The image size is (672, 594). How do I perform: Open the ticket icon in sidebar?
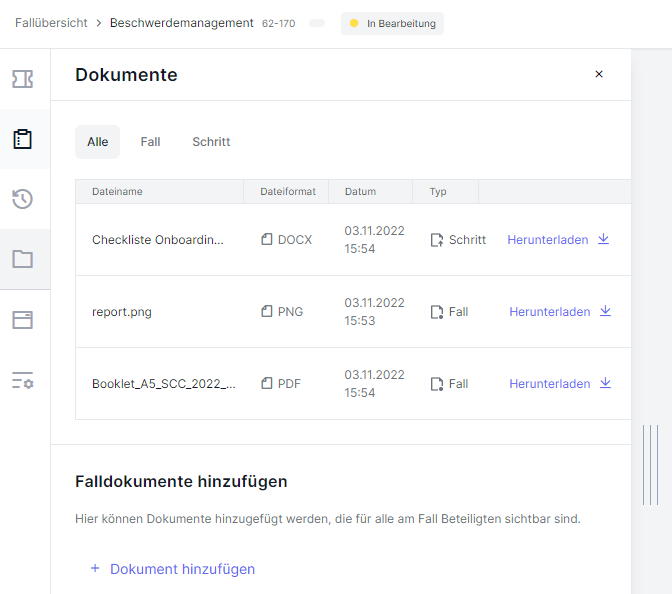[x=22, y=79]
